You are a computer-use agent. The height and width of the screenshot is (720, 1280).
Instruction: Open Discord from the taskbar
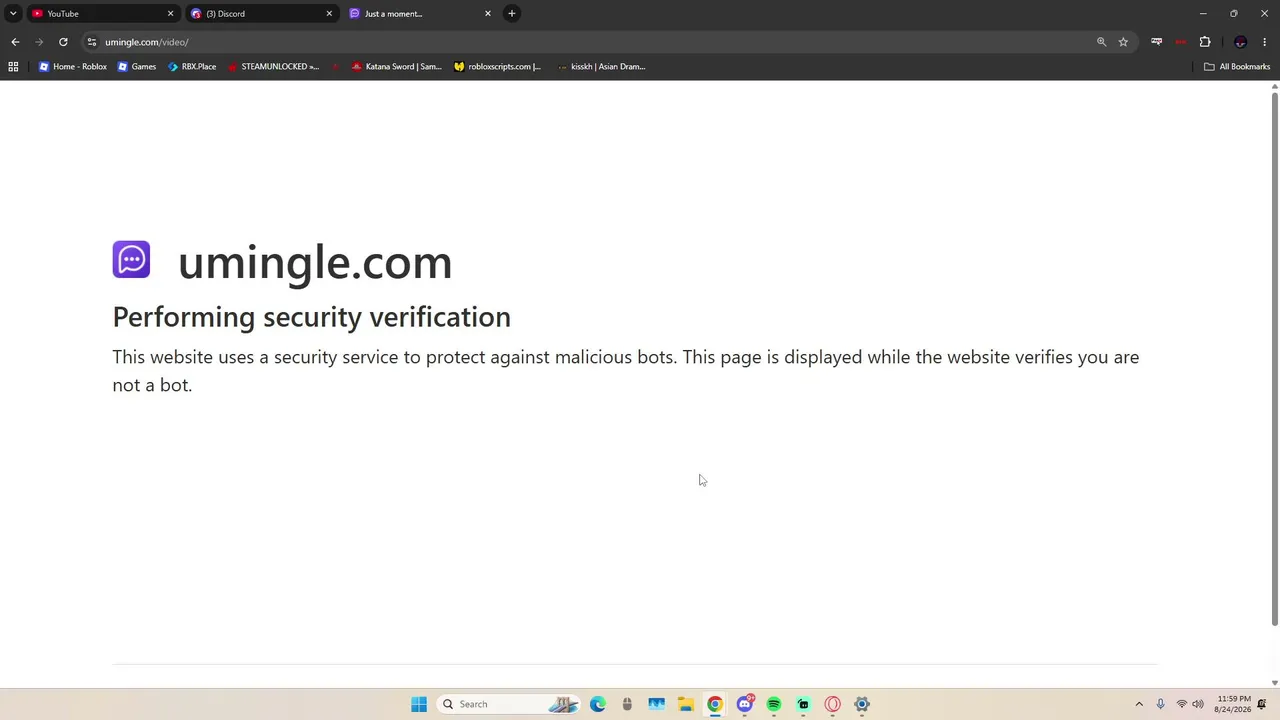[745, 704]
